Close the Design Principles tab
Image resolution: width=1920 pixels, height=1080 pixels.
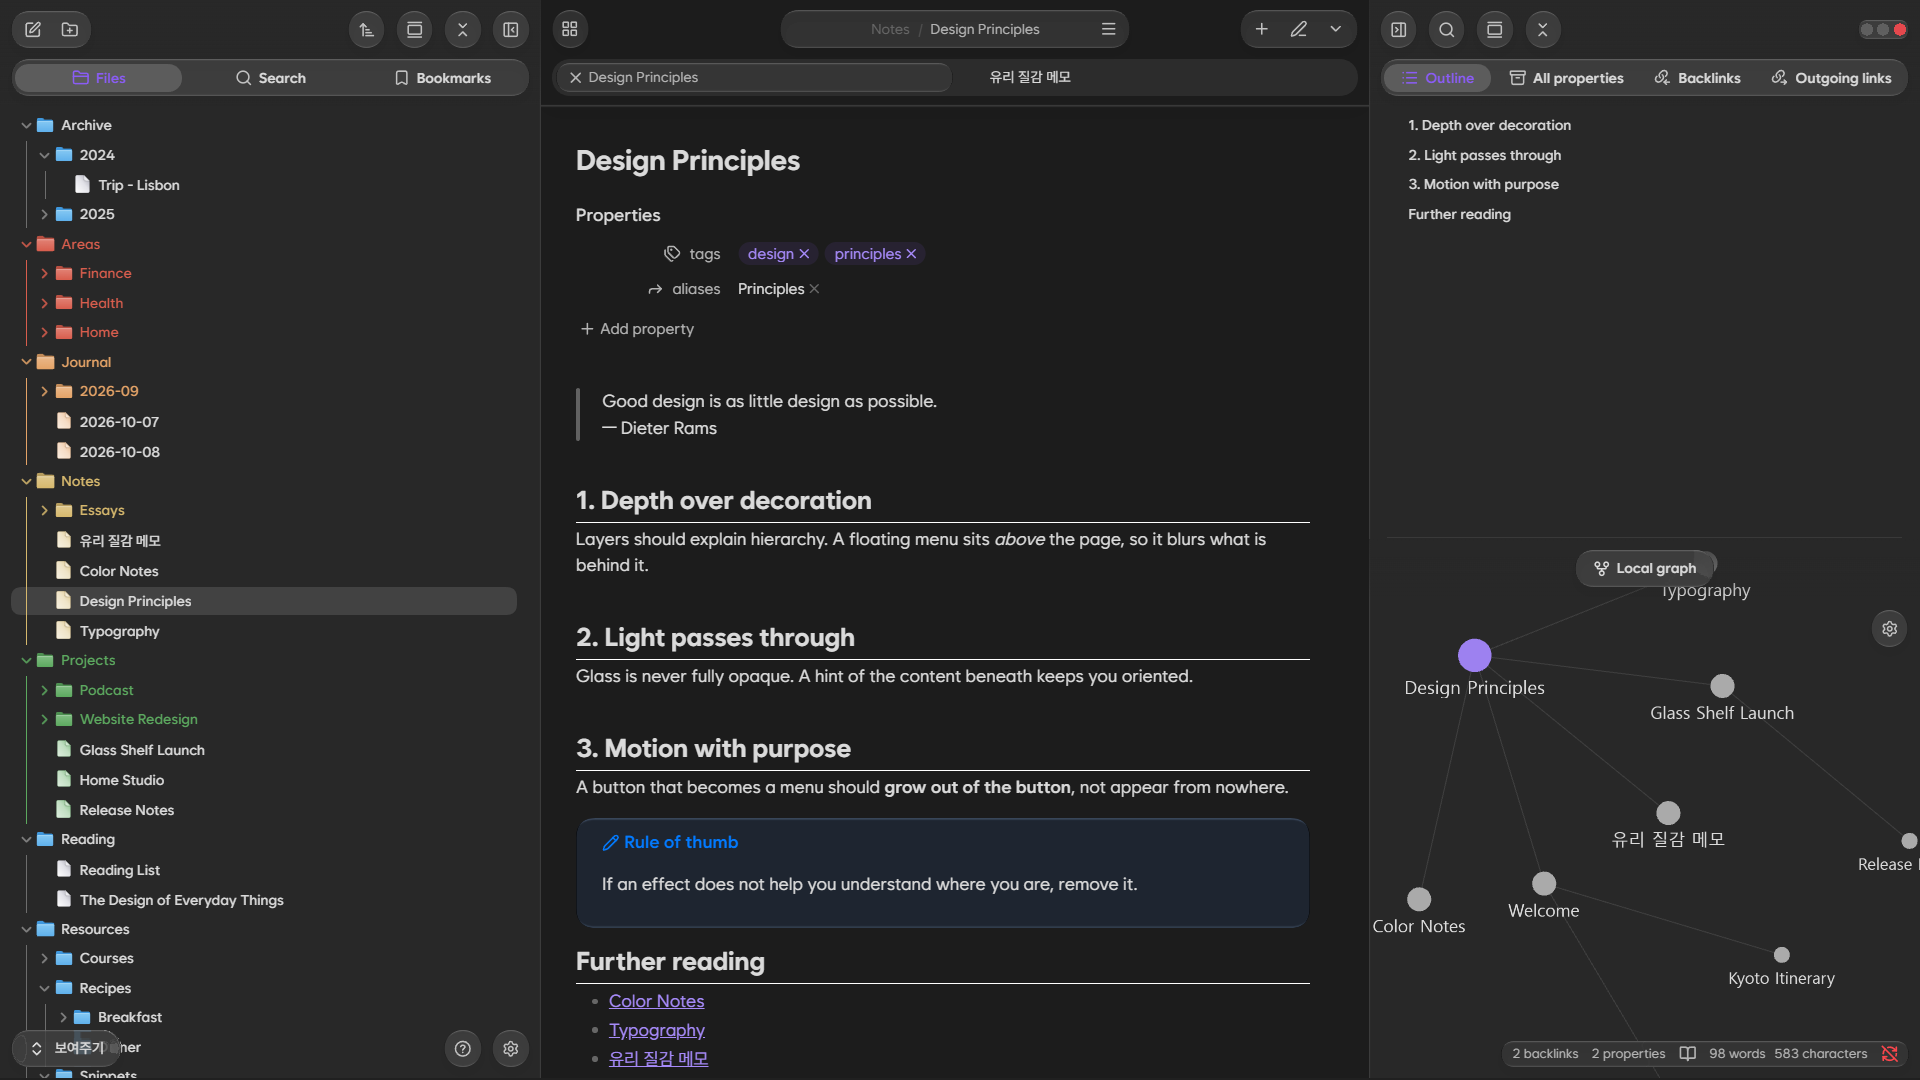point(576,78)
